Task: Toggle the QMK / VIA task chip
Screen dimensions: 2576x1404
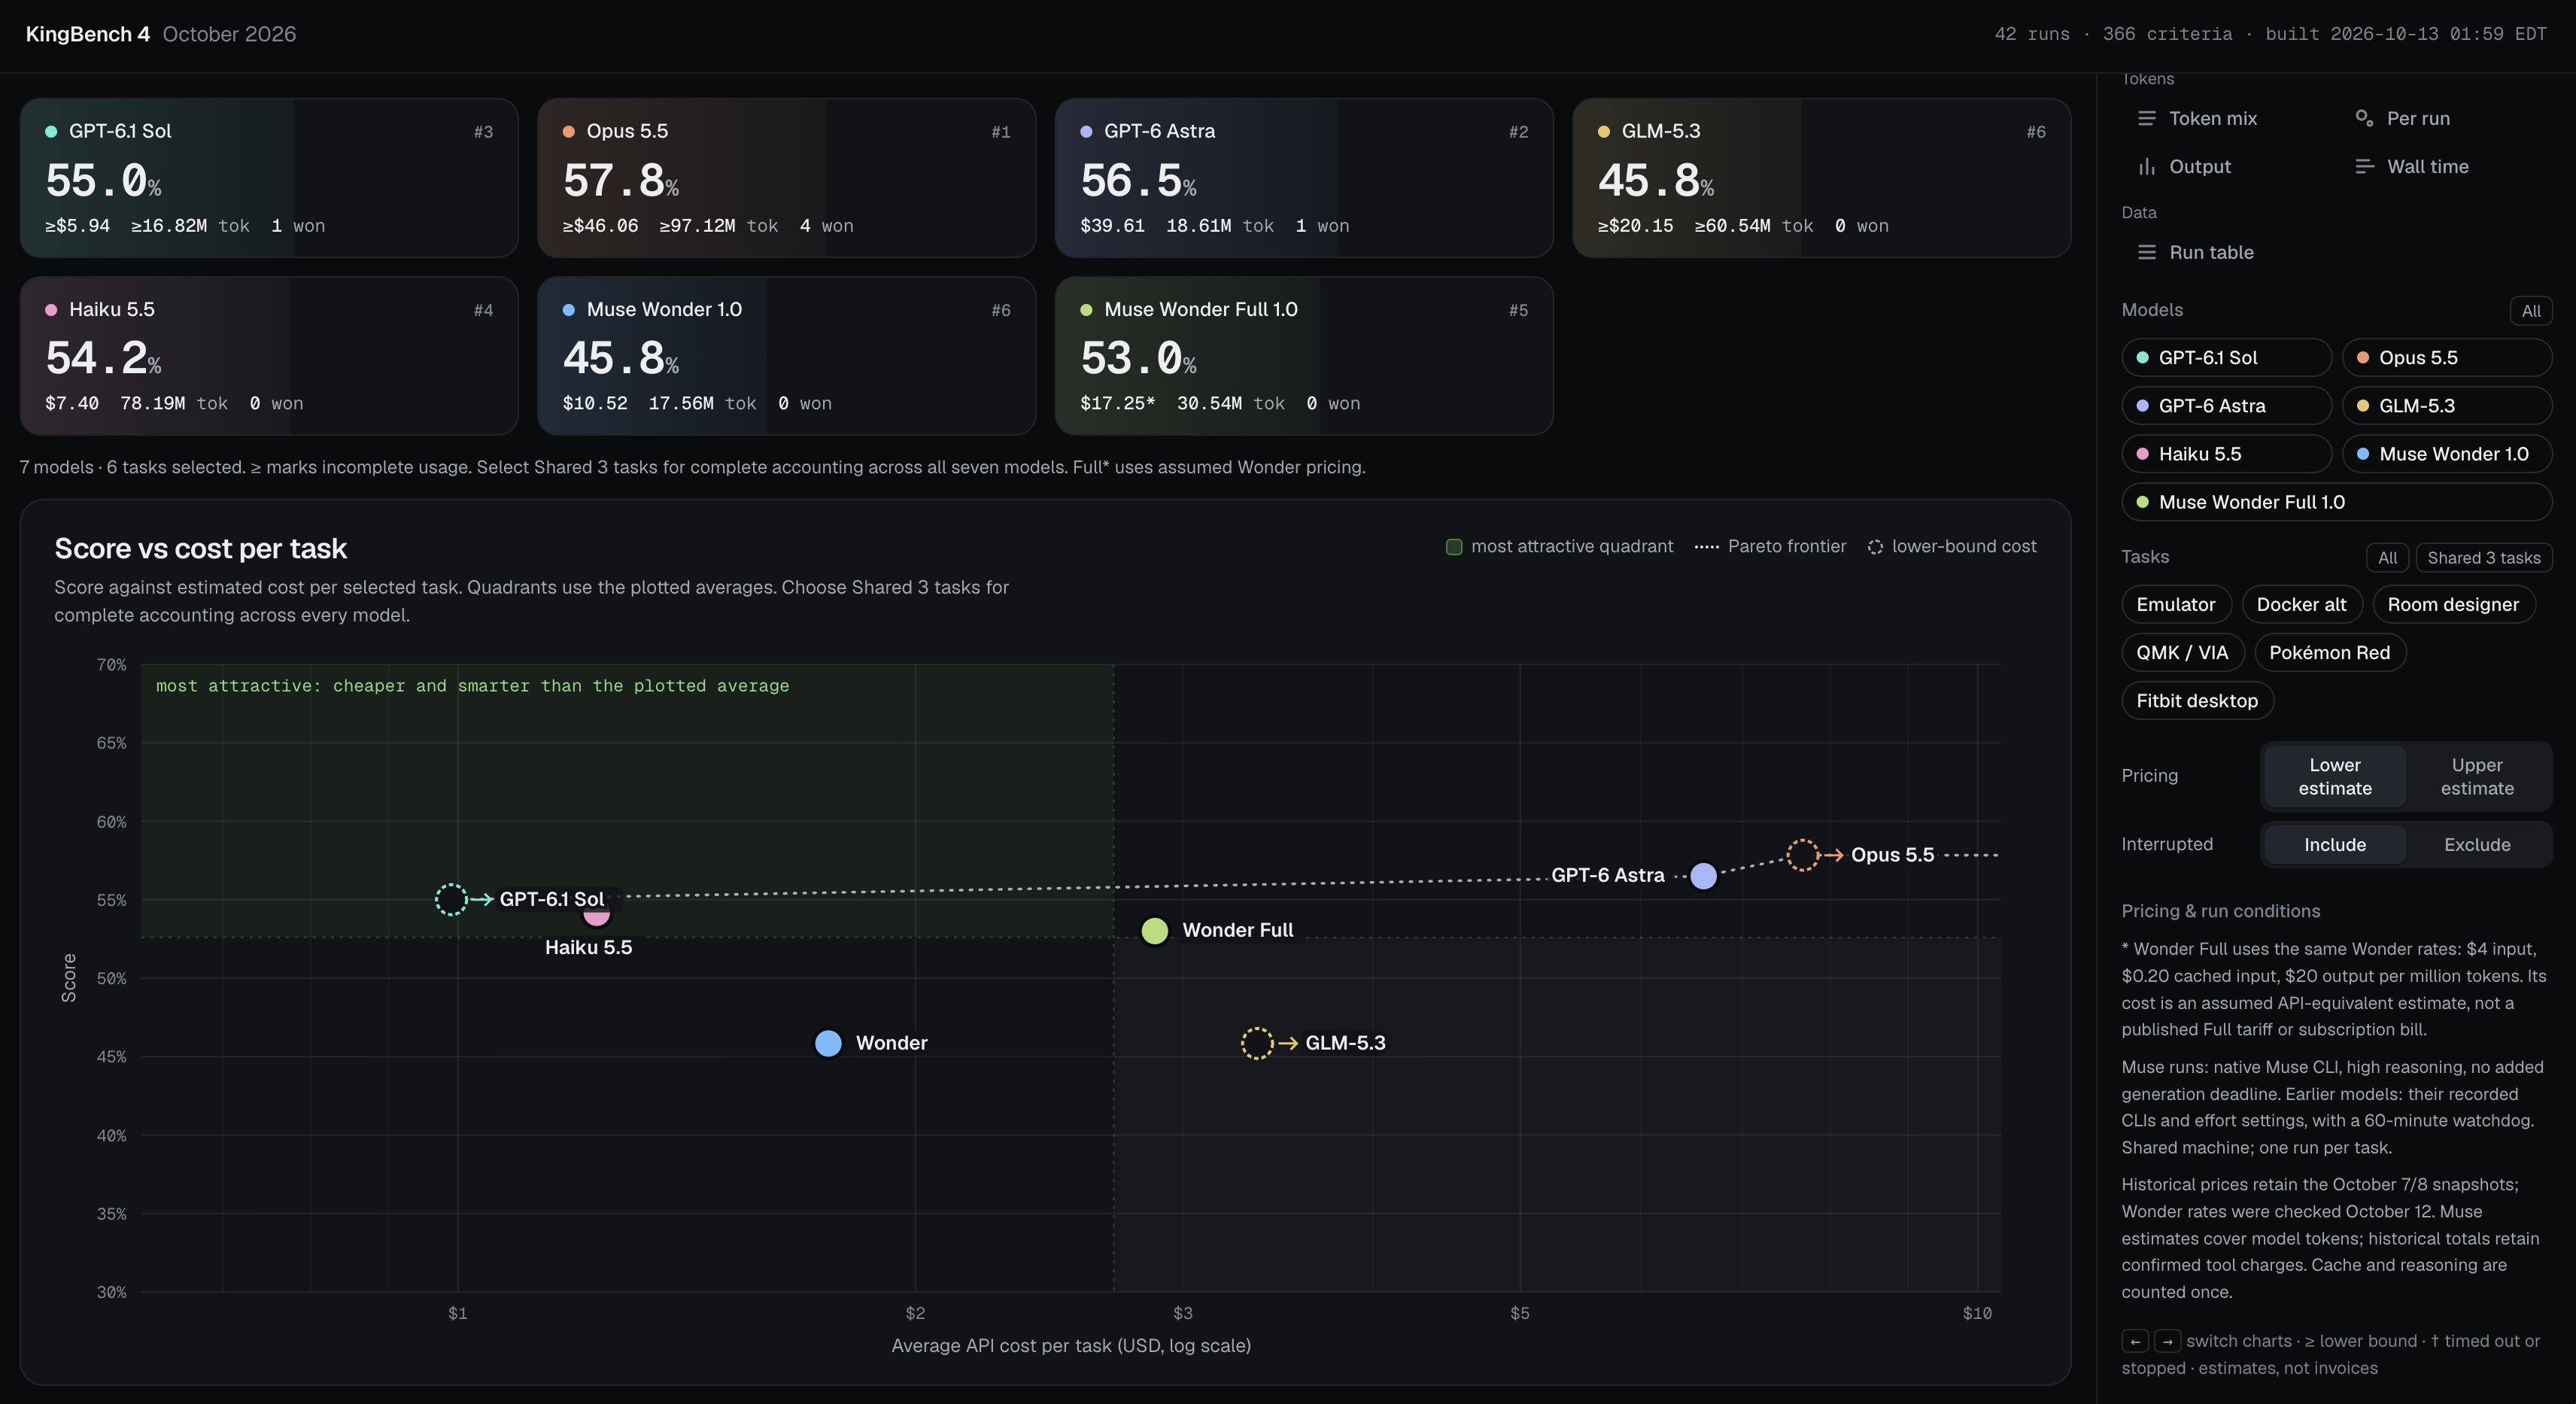Action: [2182, 652]
